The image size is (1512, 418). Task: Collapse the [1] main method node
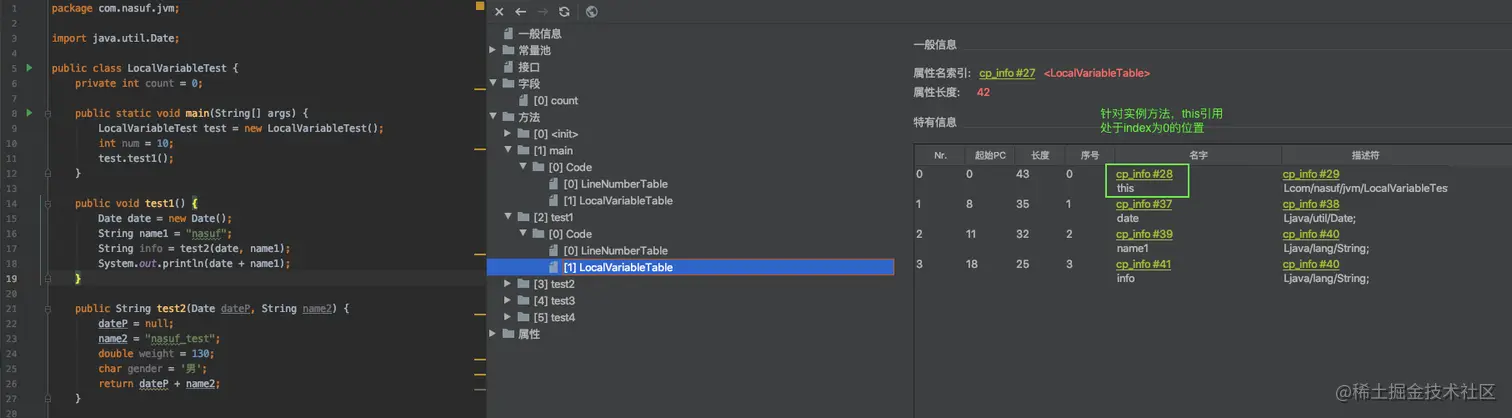click(508, 151)
